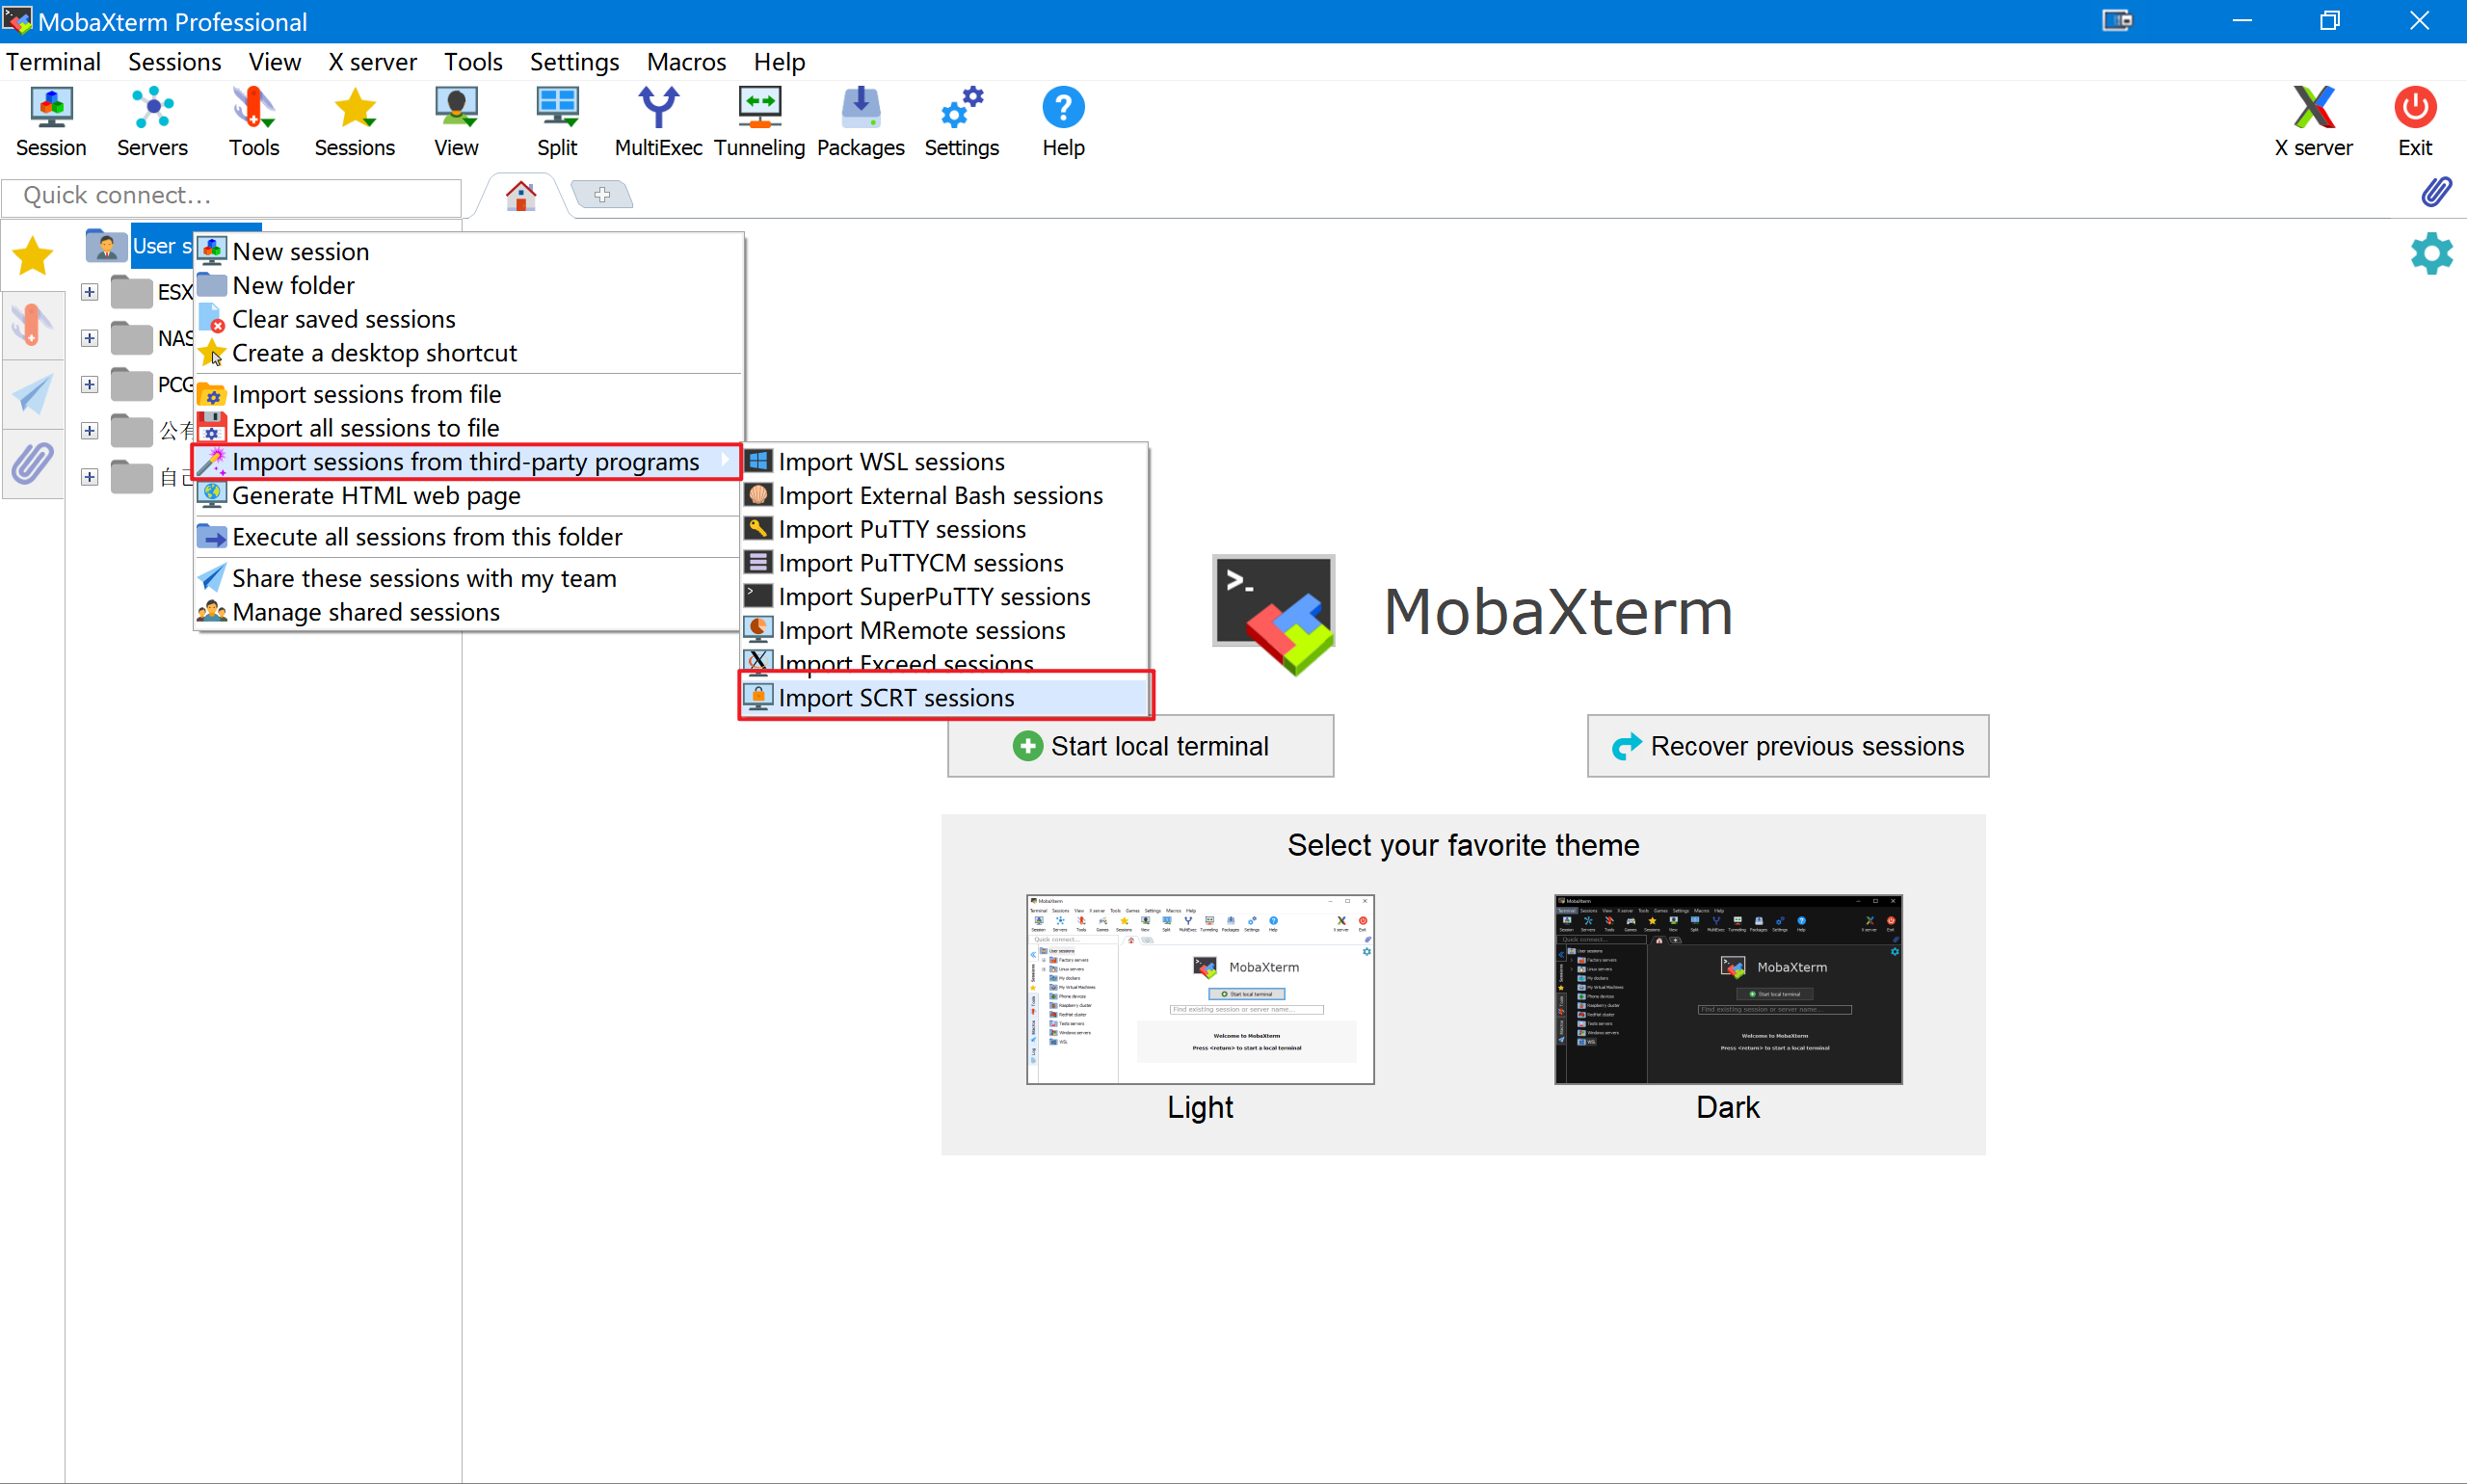
Task: Choose Import SCRT sessions
Action: (x=945, y=698)
